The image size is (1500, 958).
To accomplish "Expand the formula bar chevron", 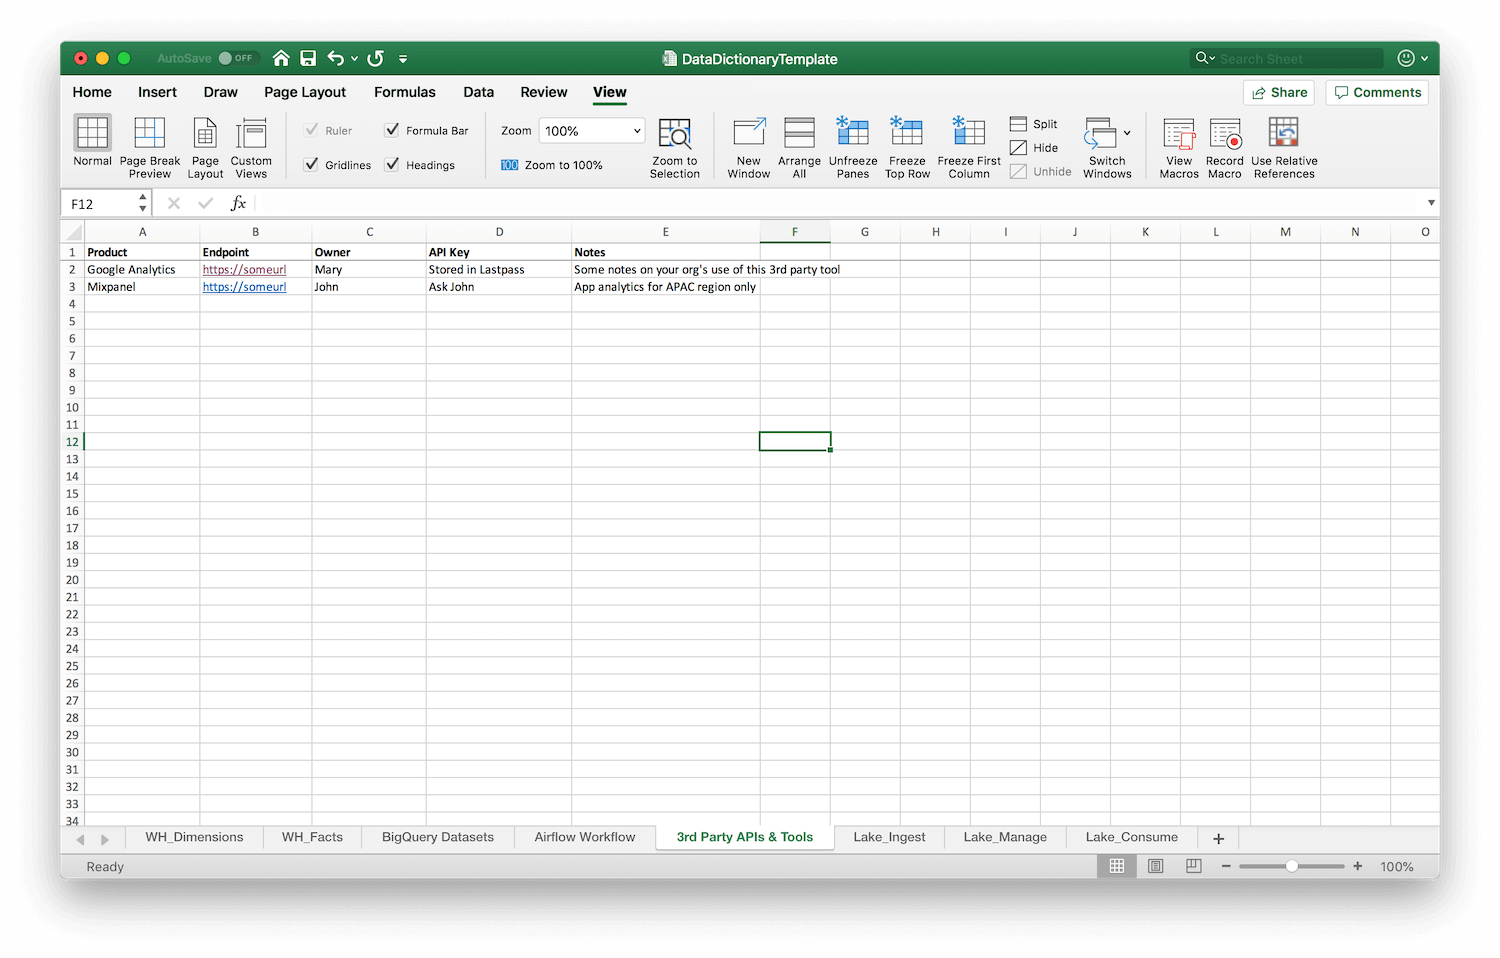I will pyautogui.click(x=1431, y=203).
